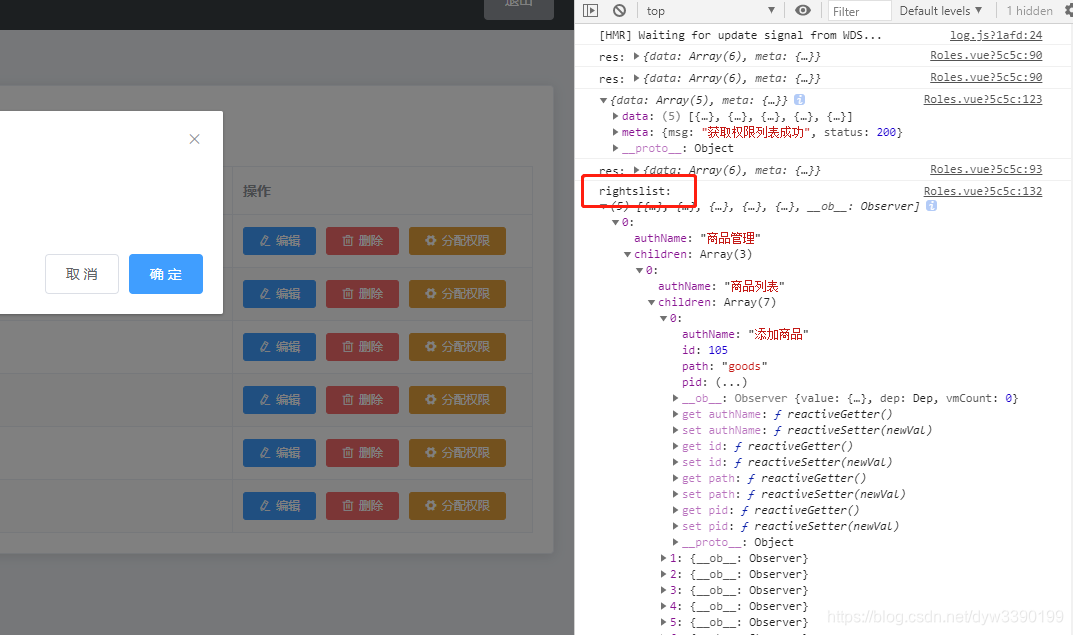Click info icon beside {data: Array(5)}

click(x=799, y=100)
